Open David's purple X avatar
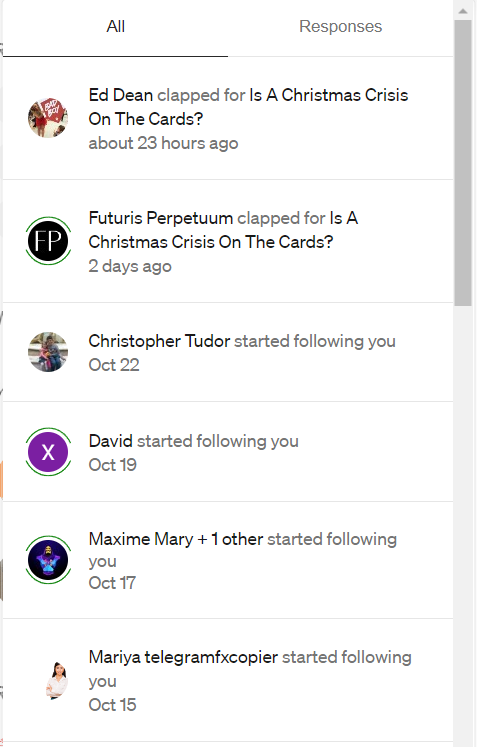Image resolution: width=477 pixels, height=747 pixels. [x=48, y=452]
